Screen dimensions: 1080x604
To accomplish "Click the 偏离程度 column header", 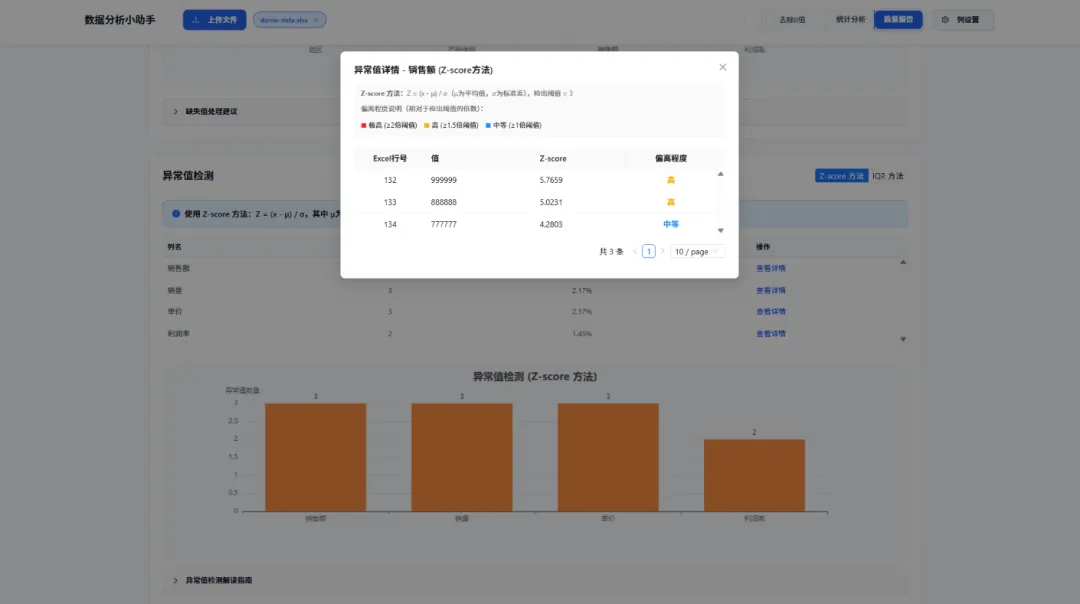I will click(670, 158).
